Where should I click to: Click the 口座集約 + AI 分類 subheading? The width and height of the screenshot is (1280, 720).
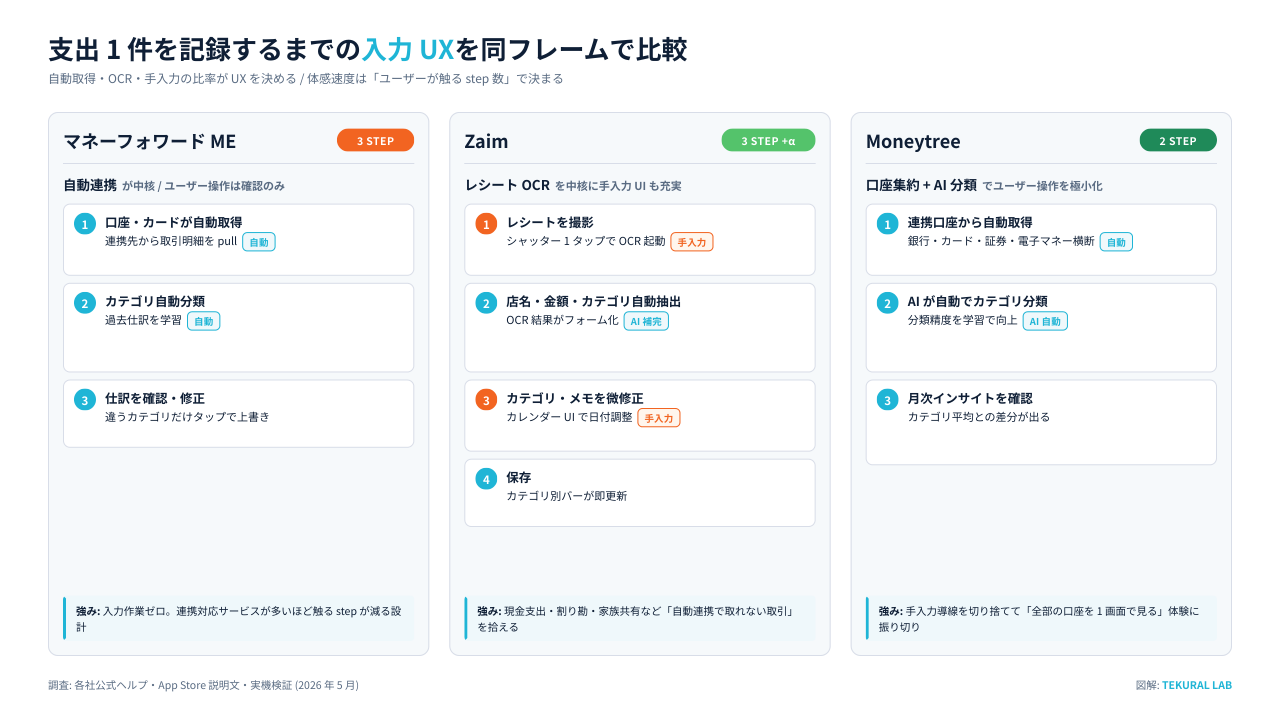pos(921,185)
